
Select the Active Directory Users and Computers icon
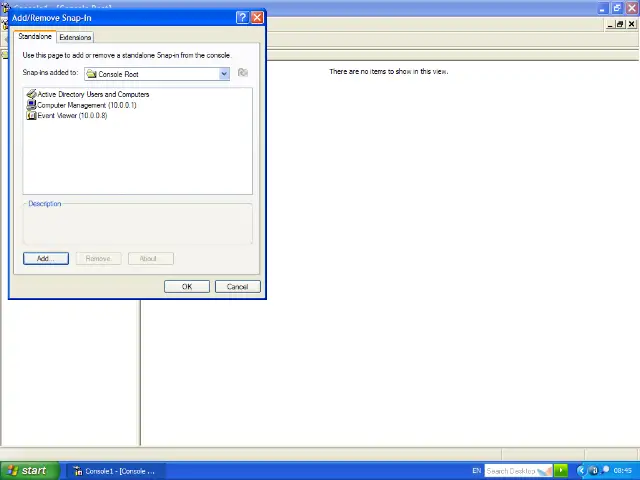(x=31, y=94)
